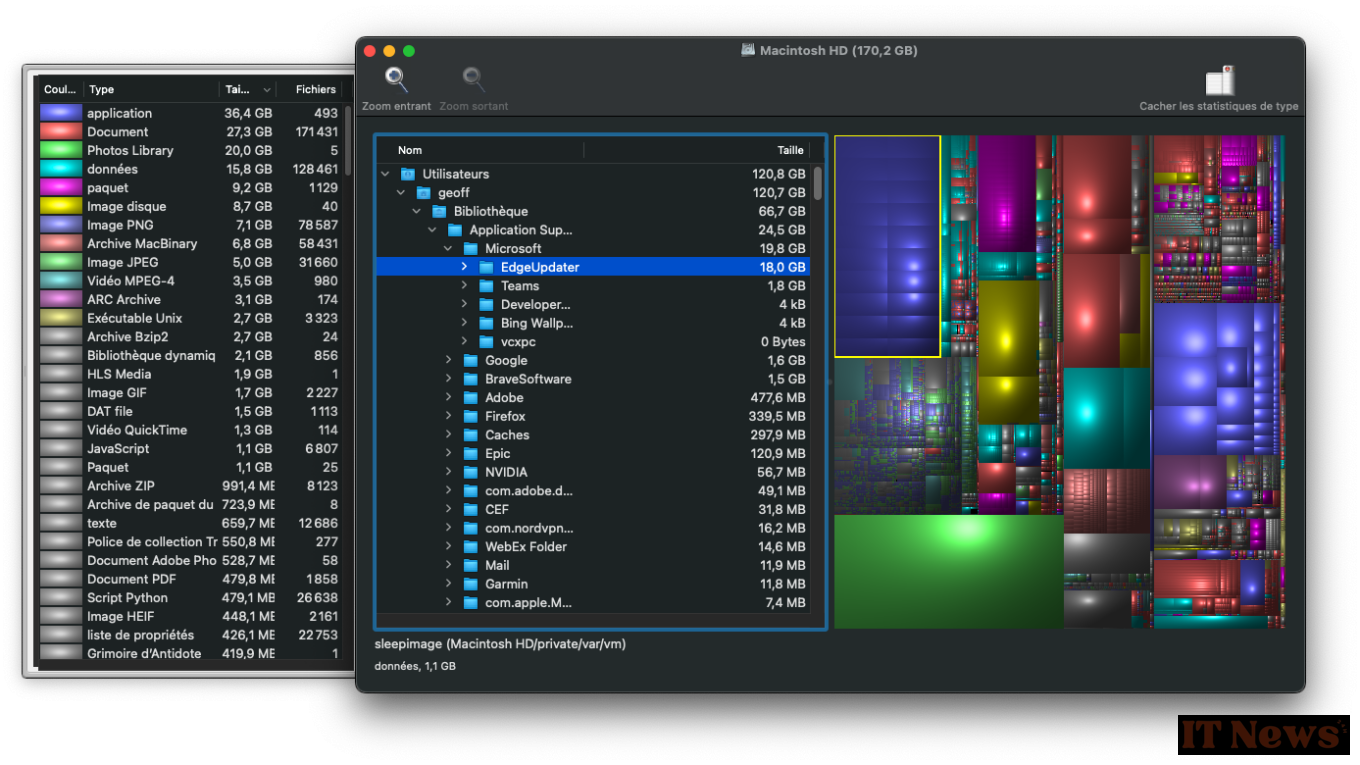The image size is (1360, 765).
Task: Click the Document red color swatch
Action: pyautogui.click(x=61, y=132)
